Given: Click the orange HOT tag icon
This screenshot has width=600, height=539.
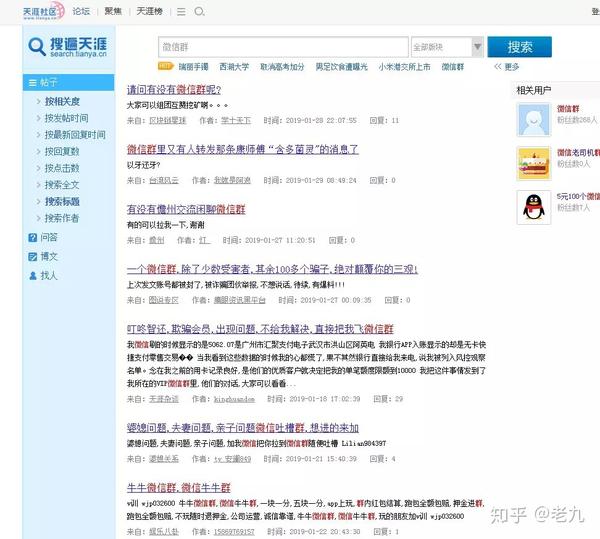Looking at the screenshot, I should [x=166, y=66].
